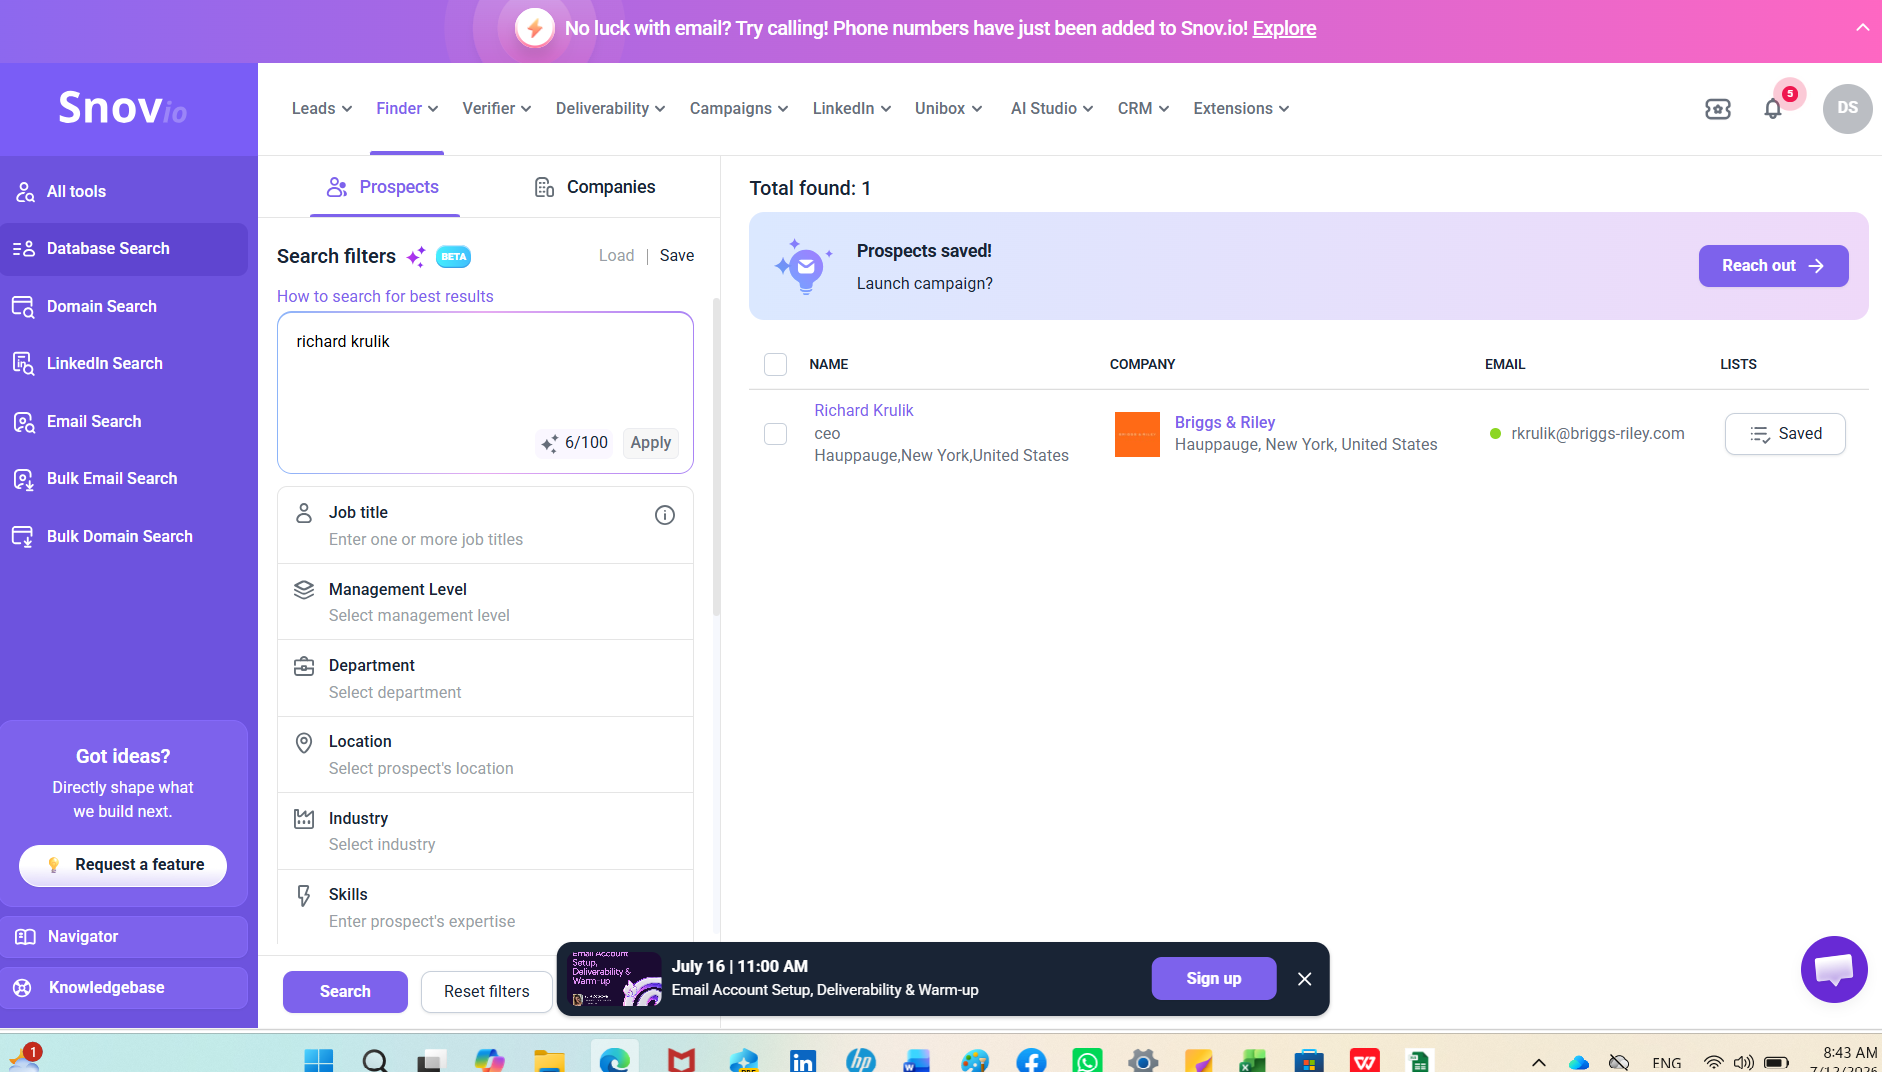The width and height of the screenshot is (1882, 1072).
Task: Click the Explore link in banner
Action: click(1284, 28)
